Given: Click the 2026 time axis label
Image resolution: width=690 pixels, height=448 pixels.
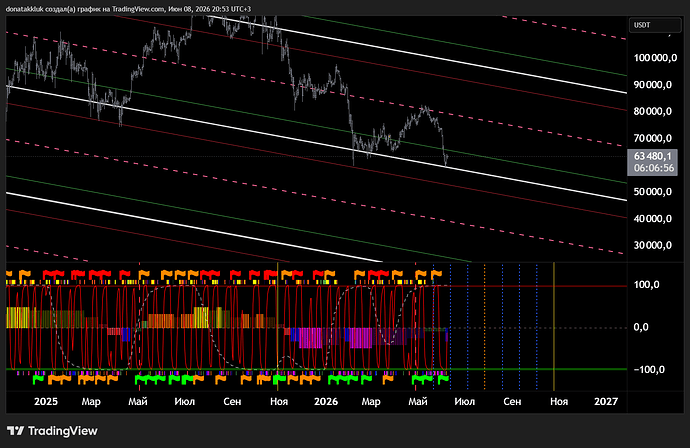Looking at the screenshot, I should 326,401.
